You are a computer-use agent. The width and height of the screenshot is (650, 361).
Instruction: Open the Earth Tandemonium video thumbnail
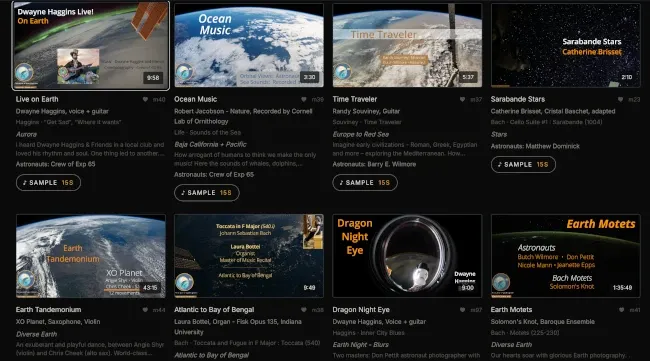(x=91, y=256)
